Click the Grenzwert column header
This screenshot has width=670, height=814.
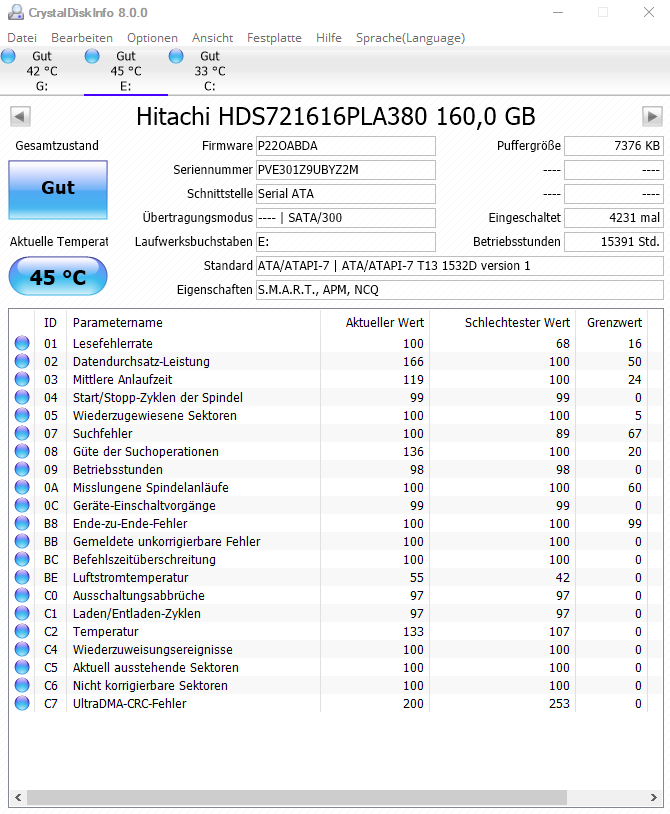[x=611, y=322]
